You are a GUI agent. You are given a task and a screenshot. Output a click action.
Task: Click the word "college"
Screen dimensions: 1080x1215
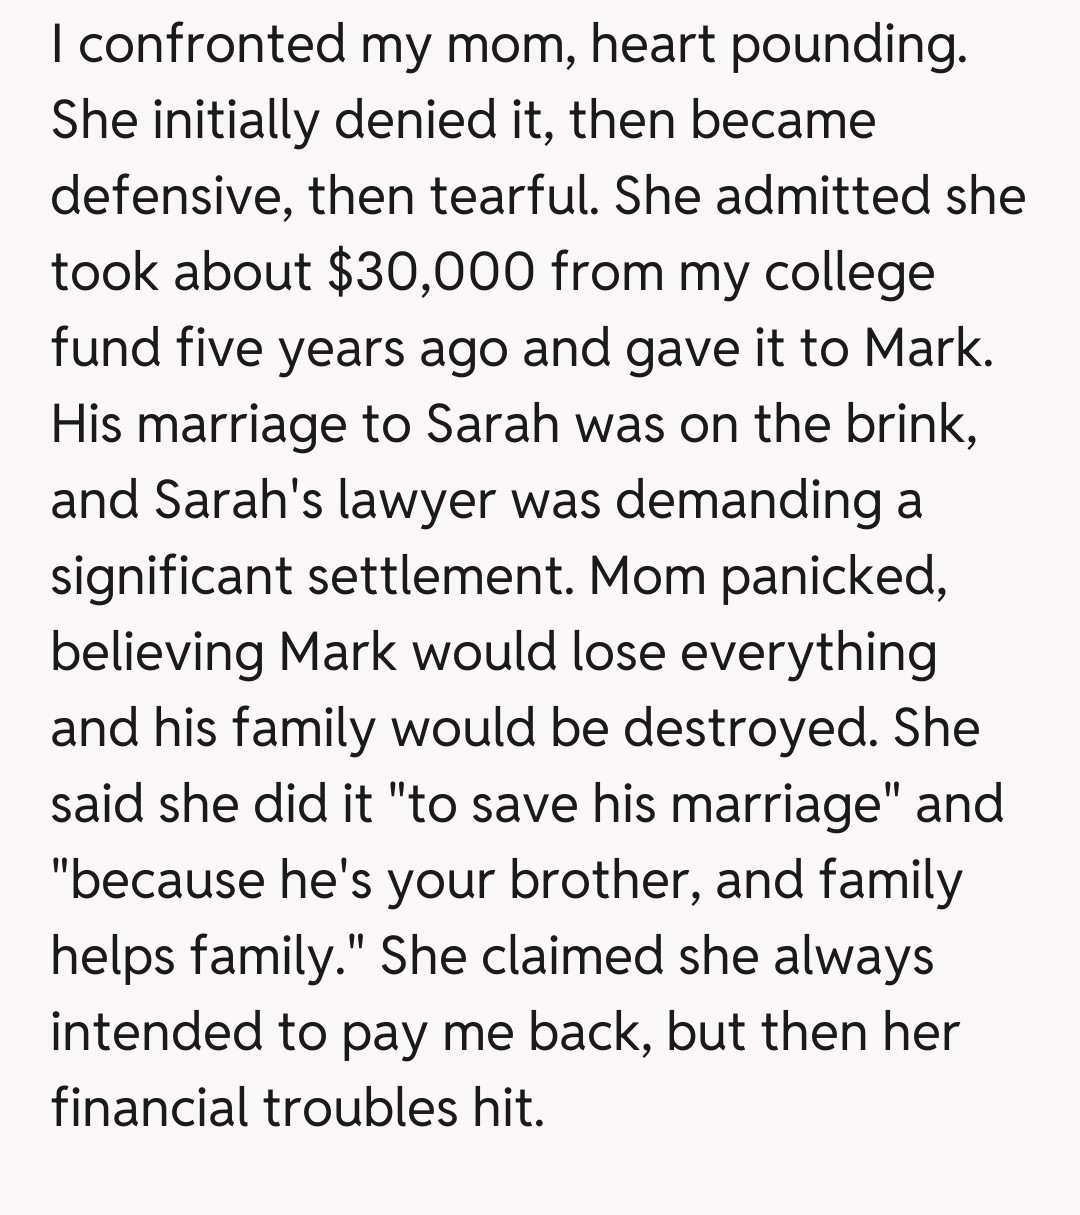849,273
